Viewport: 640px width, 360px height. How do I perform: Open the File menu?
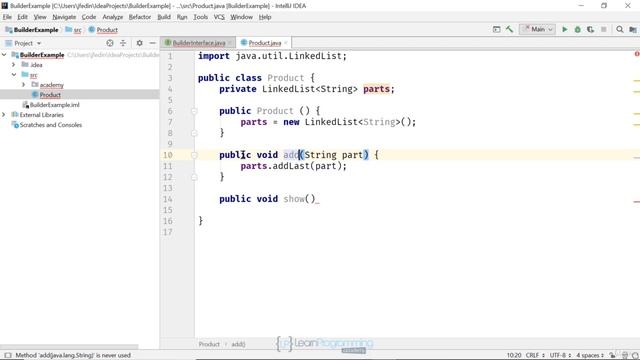[7, 17]
